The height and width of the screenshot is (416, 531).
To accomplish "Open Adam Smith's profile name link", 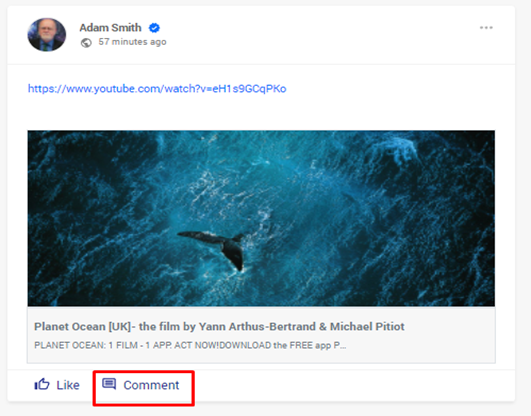I will pos(110,27).
